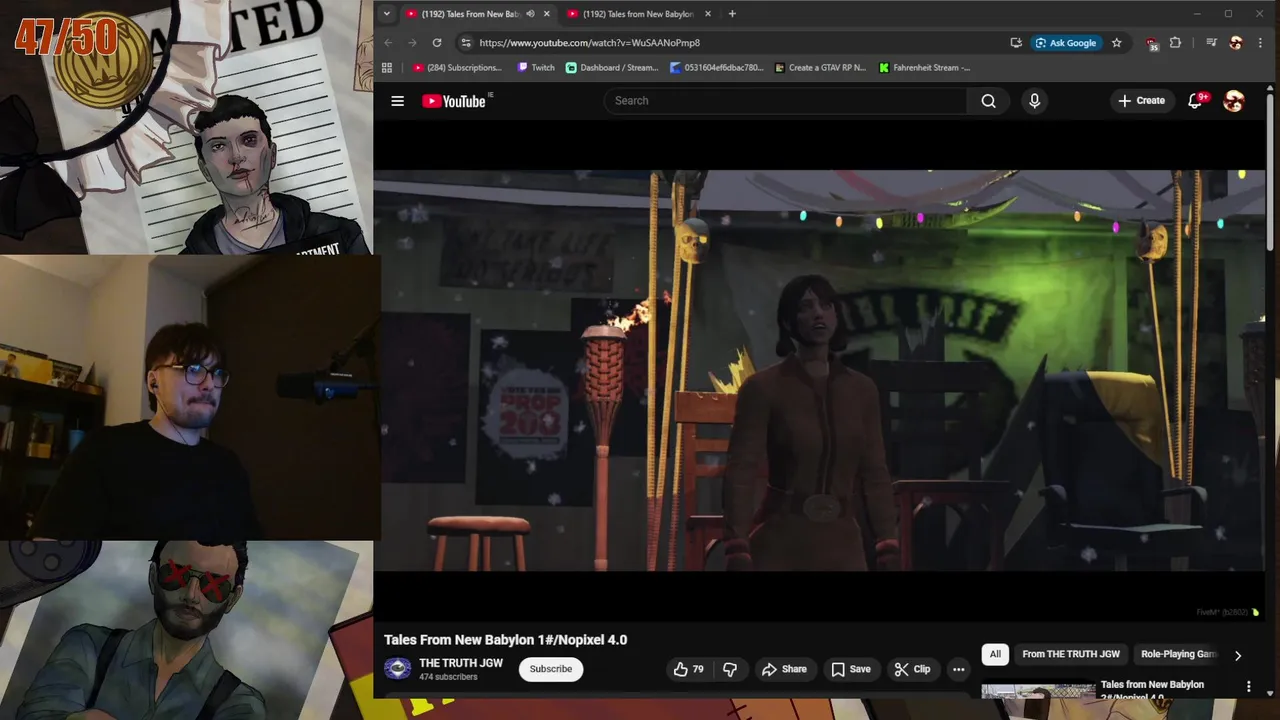The width and height of the screenshot is (1280, 720).
Task: Switch to second Tales from New Babylon tab
Action: pos(638,14)
